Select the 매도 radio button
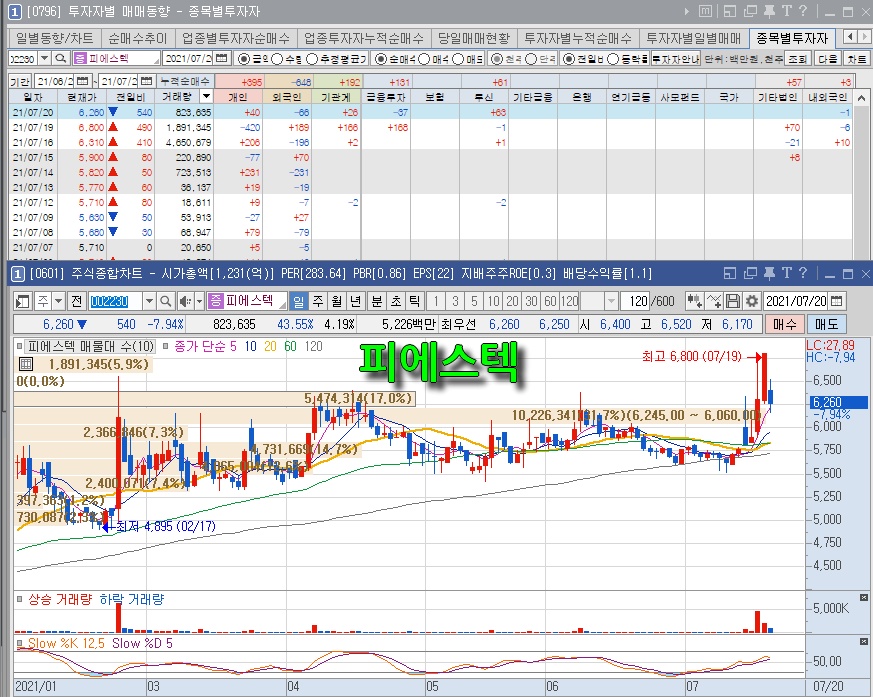The width and height of the screenshot is (873, 697). tap(458, 58)
